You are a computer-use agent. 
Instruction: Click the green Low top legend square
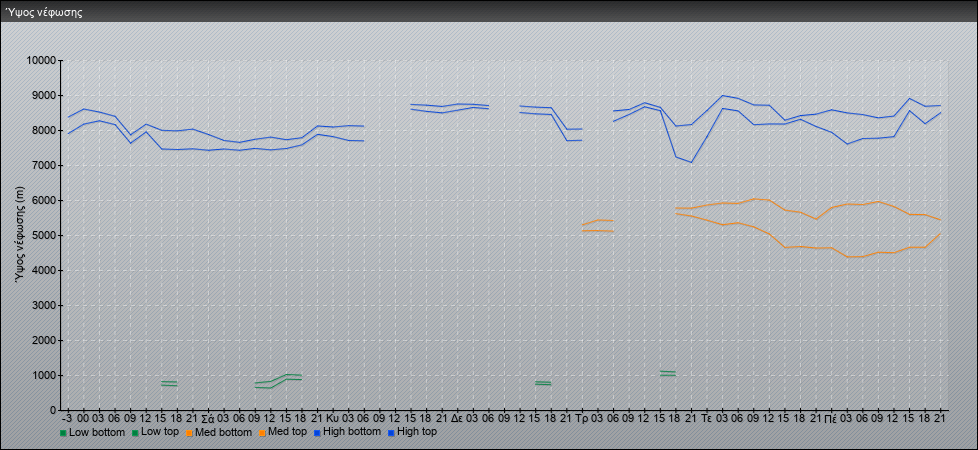tap(135, 433)
